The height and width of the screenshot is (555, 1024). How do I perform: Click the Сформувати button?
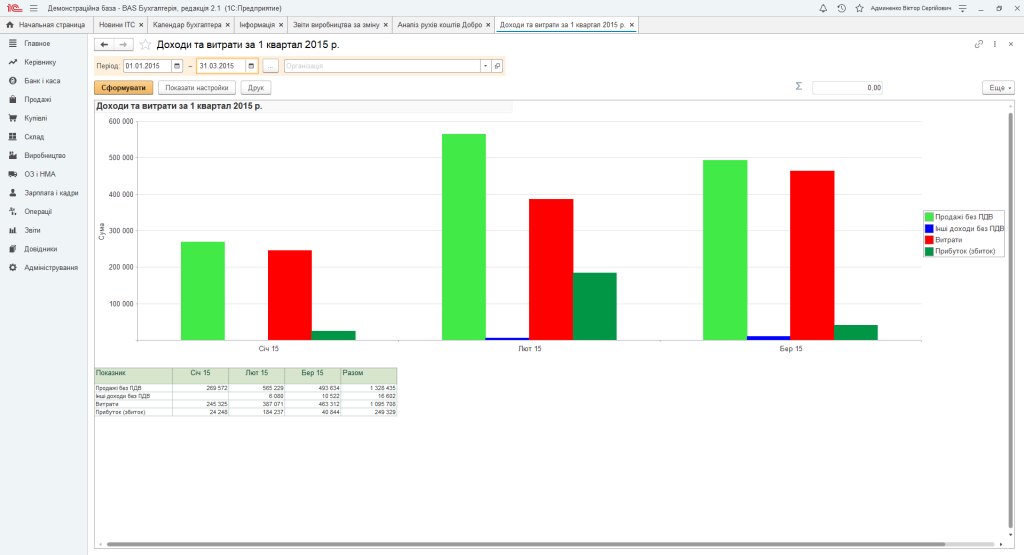pos(123,87)
